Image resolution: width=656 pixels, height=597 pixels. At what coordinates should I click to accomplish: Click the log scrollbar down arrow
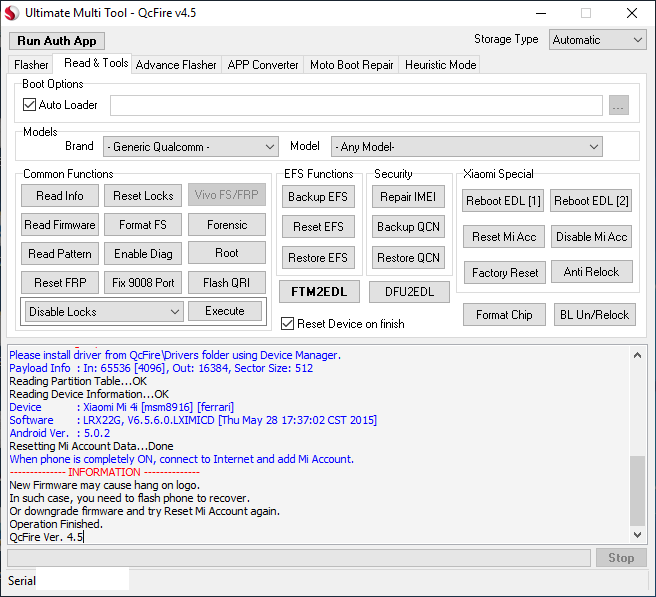[638, 534]
